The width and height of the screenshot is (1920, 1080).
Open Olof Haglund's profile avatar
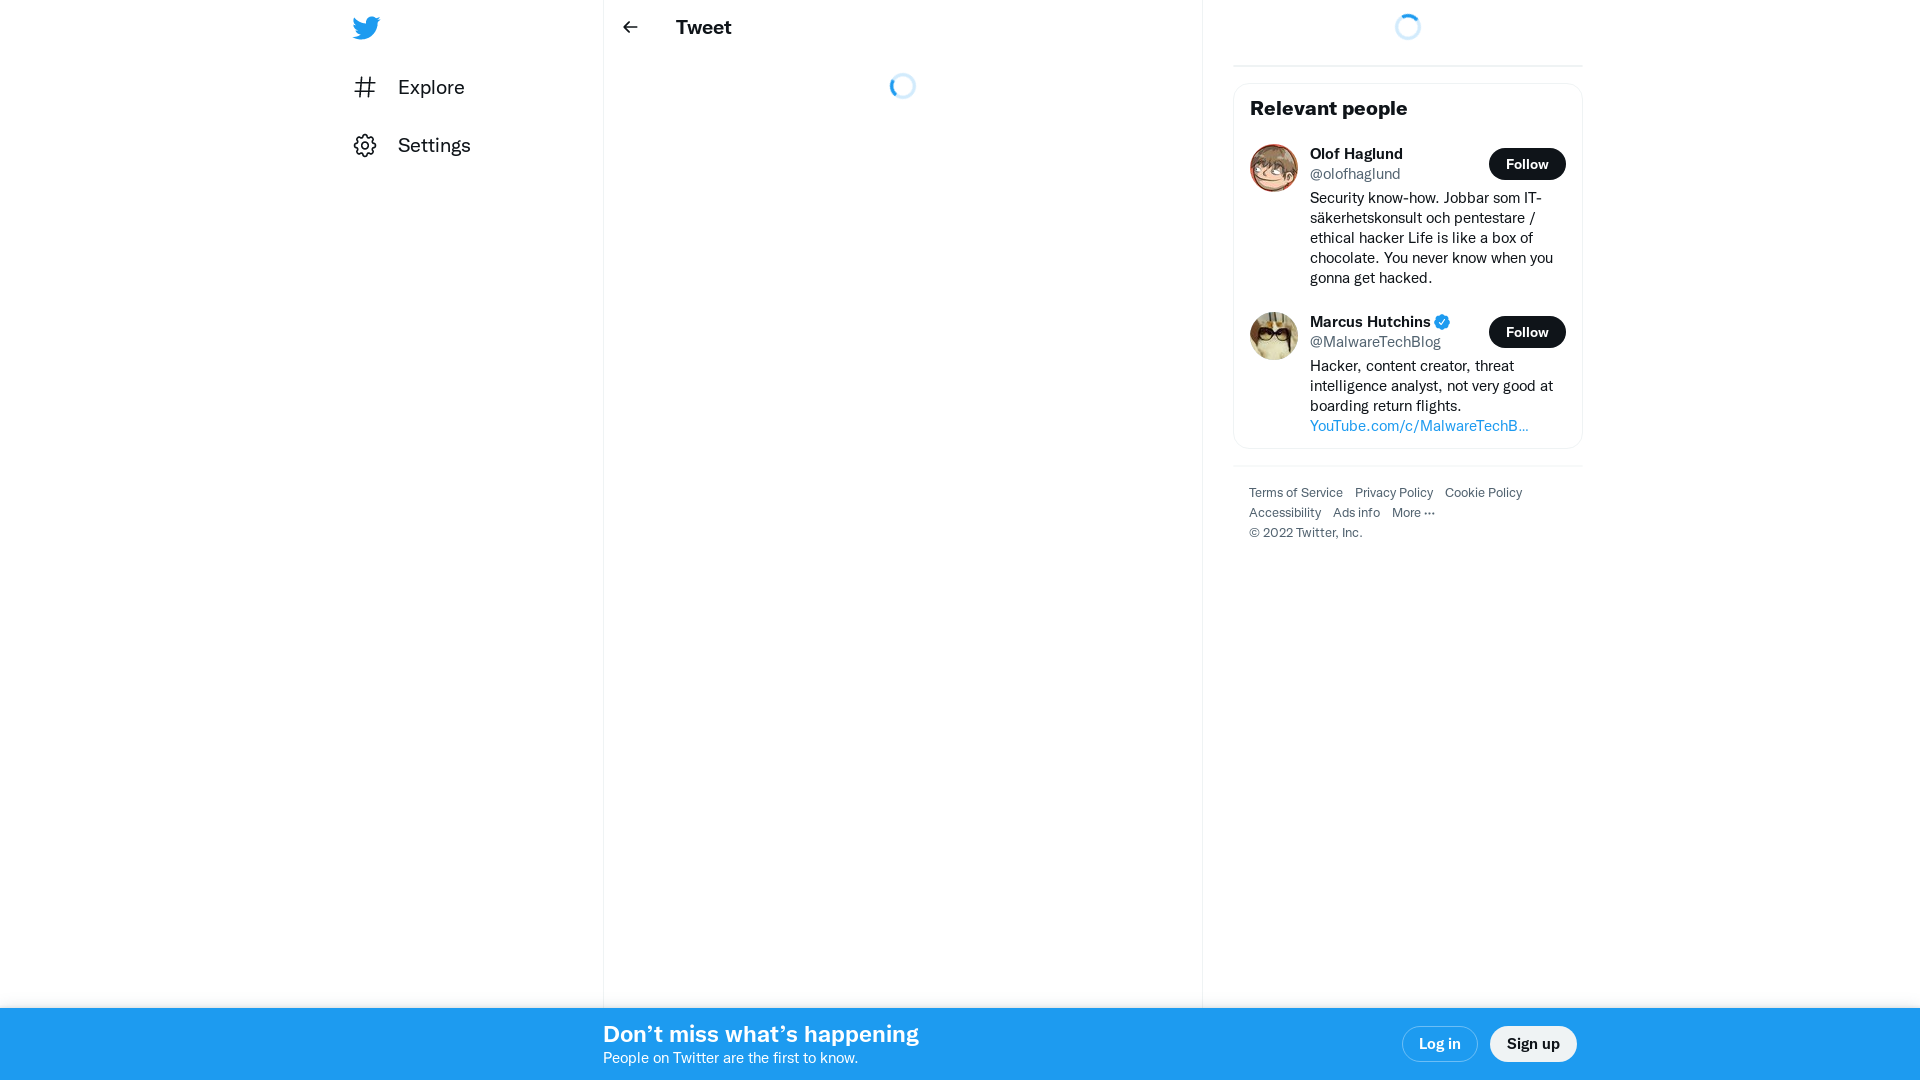[x=1273, y=168]
